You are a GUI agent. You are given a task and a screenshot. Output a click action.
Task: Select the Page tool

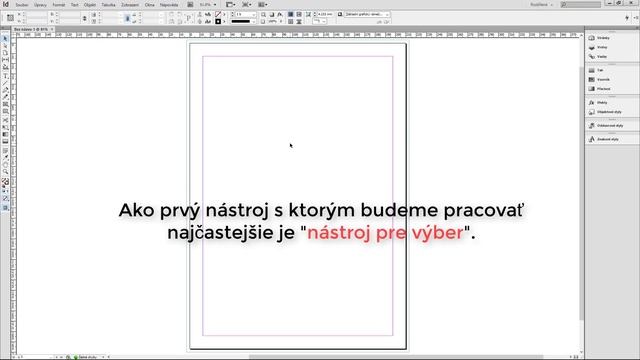click(5, 53)
